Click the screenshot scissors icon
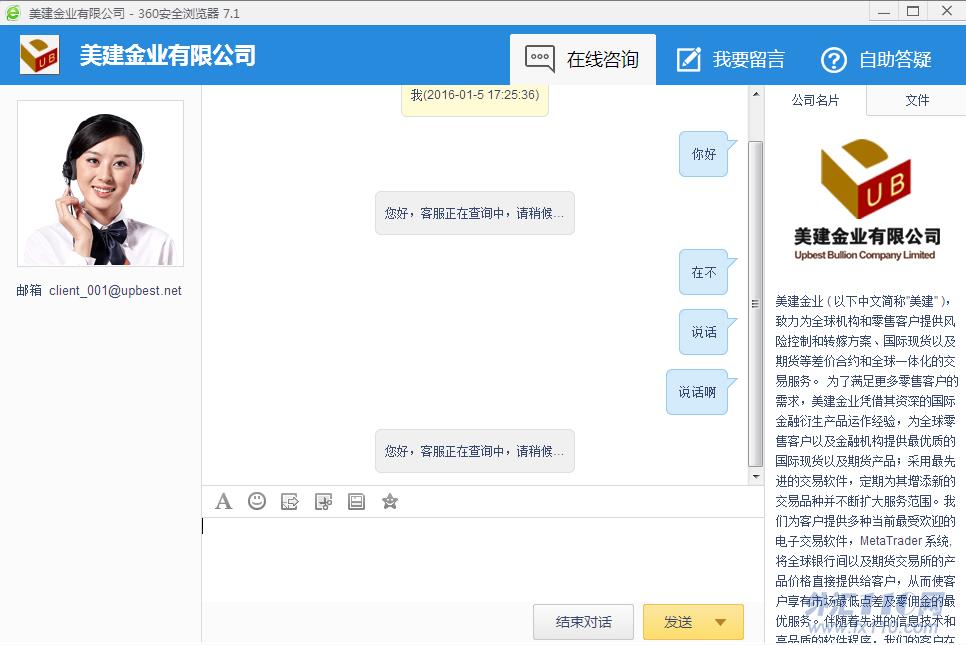This screenshot has height=645, width=966. click(323, 502)
